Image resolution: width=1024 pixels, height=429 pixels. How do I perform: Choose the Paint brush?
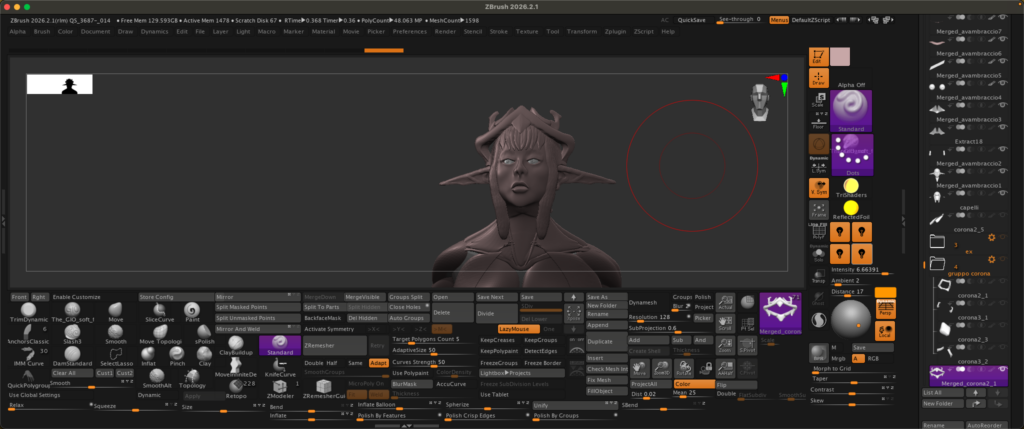tap(192, 312)
